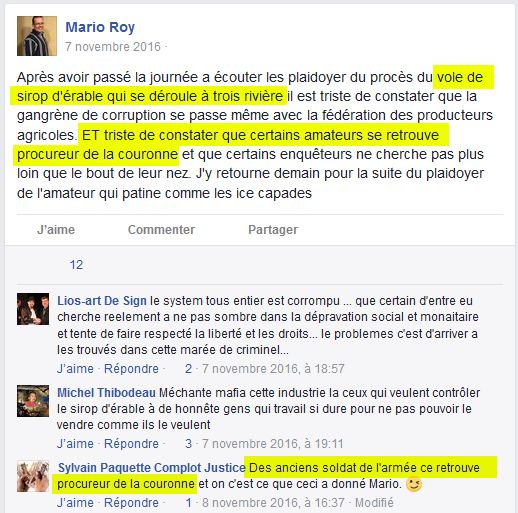Open Mario Roy's profile picture
This screenshot has width=518, height=513.
pyautogui.click(x=37, y=36)
